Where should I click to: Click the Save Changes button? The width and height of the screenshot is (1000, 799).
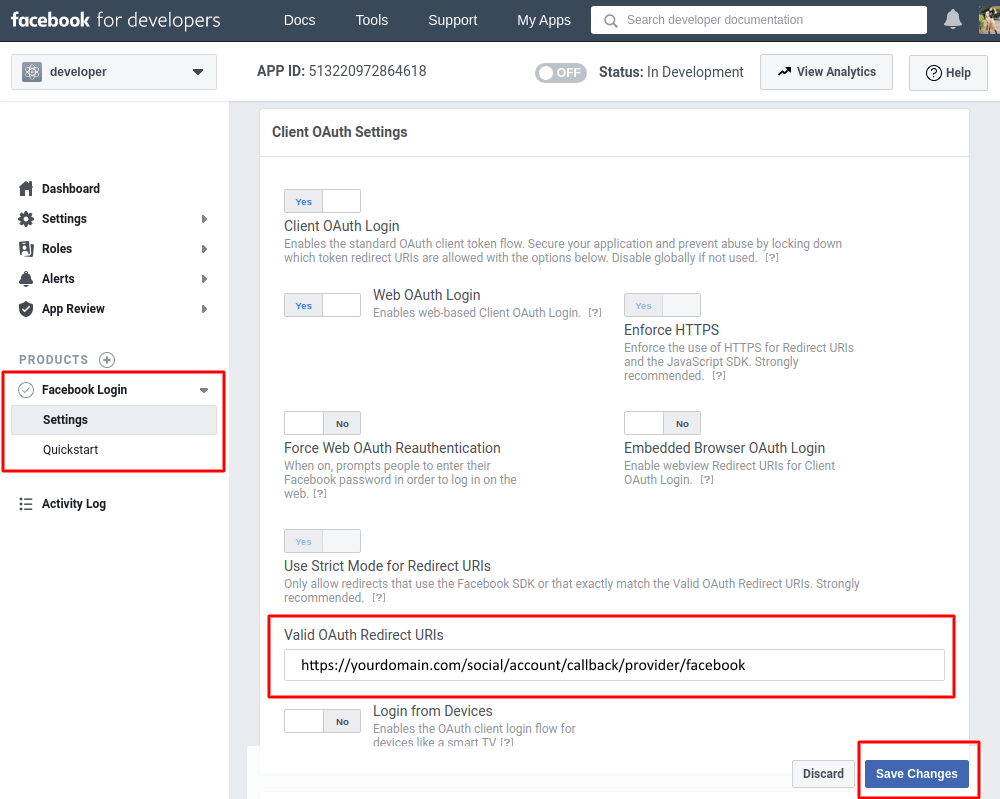[916, 773]
